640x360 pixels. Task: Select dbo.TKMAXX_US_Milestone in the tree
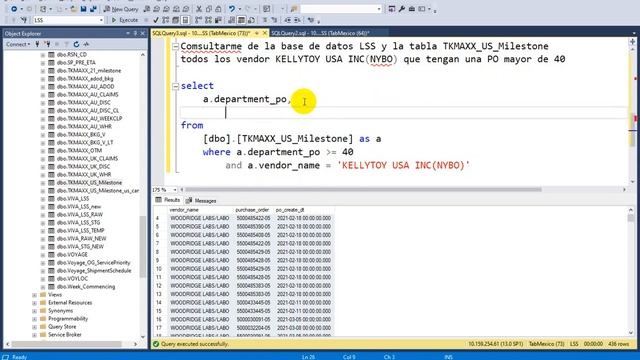(x=89, y=182)
